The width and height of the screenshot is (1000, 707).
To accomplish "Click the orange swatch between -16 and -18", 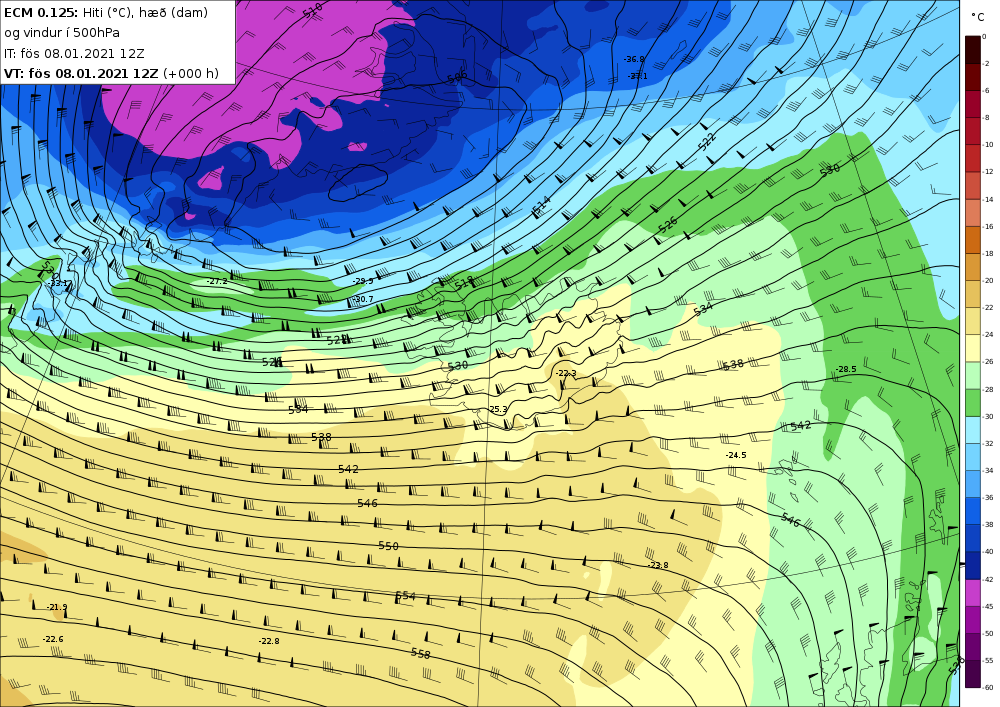I will tap(973, 240).
